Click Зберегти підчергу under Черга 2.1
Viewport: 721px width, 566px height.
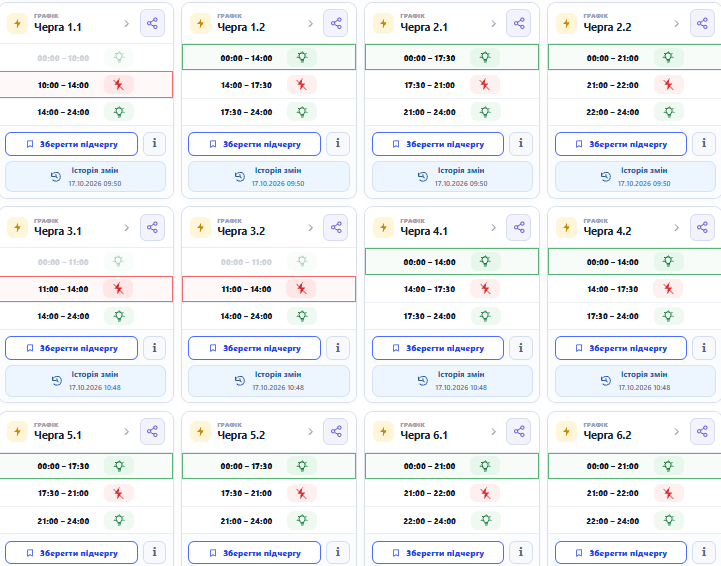[438, 144]
